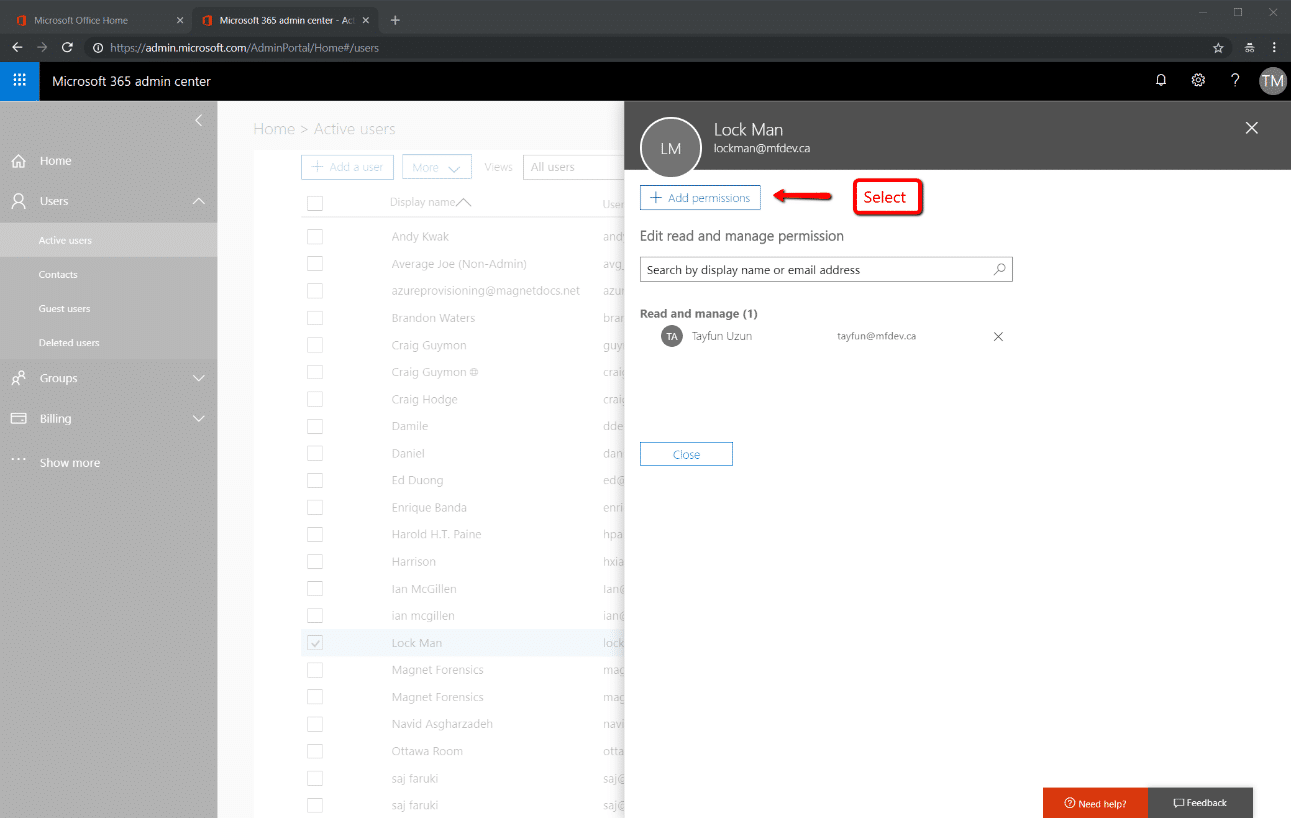Click the search magnifier icon

click(x=999, y=269)
